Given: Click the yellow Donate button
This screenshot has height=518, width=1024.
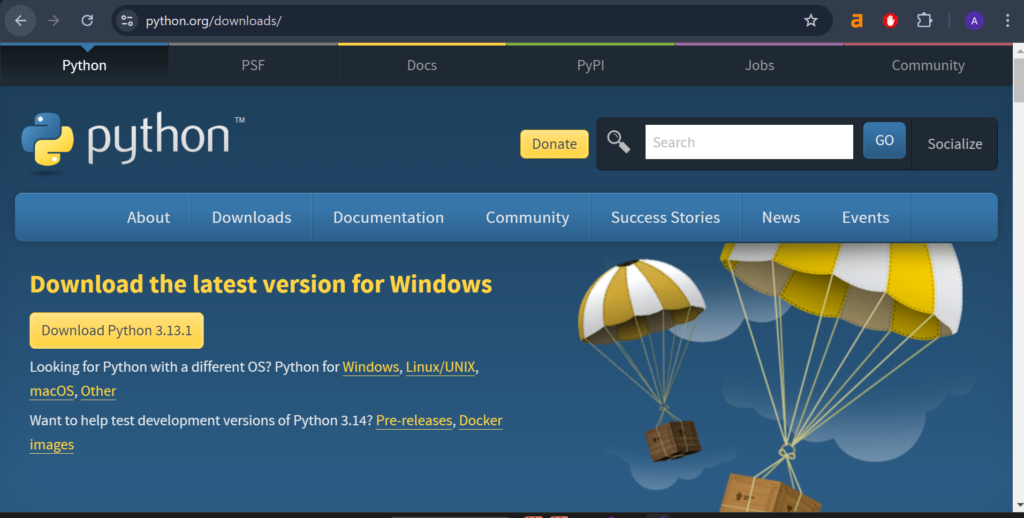Looking at the screenshot, I should point(554,144).
